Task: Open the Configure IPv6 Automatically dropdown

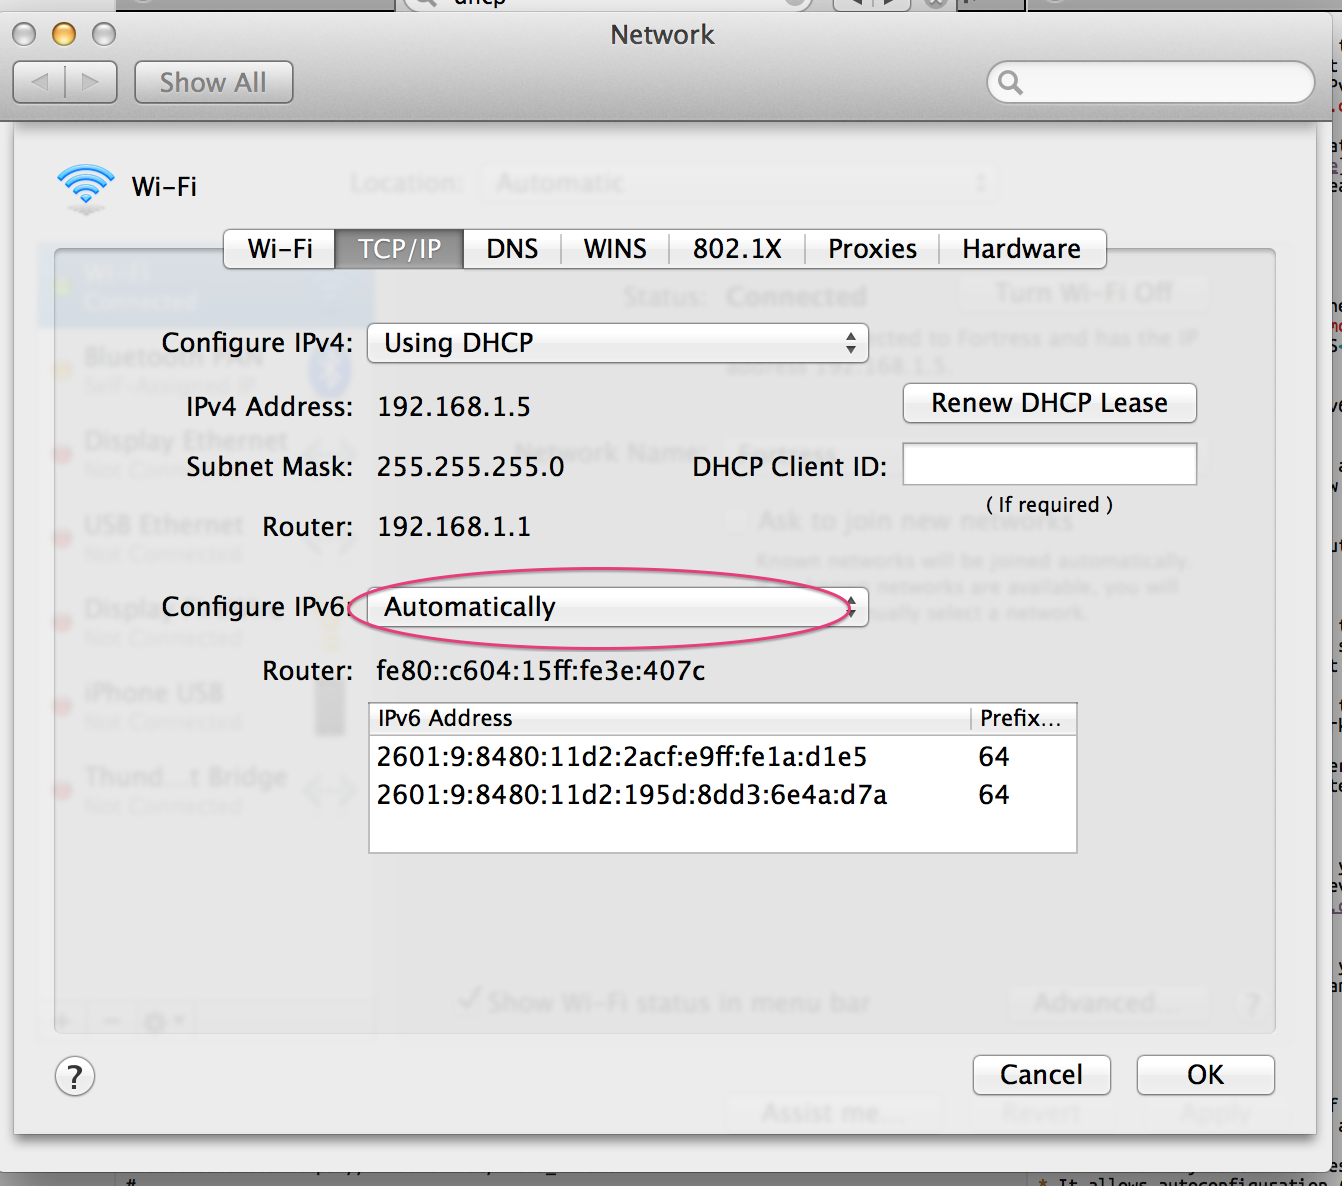Action: pyautogui.click(x=617, y=607)
